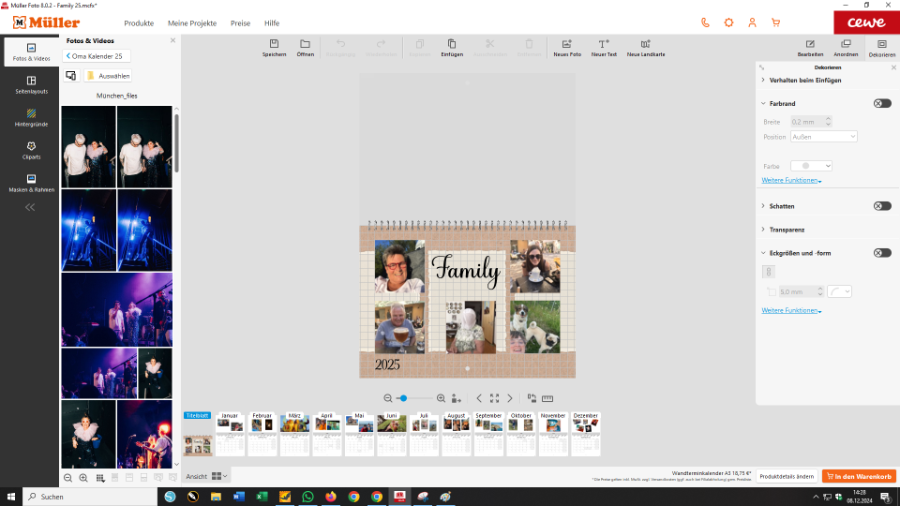Select the August page thumbnail
This screenshot has height=506, width=900.
pyautogui.click(x=456, y=432)
